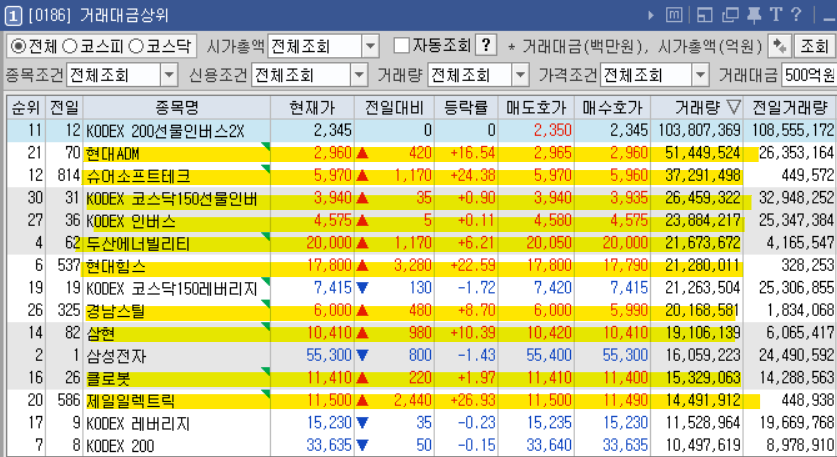
Task: Select the 제일일렉트릭 stock name
Action: (x=130, y=401)
